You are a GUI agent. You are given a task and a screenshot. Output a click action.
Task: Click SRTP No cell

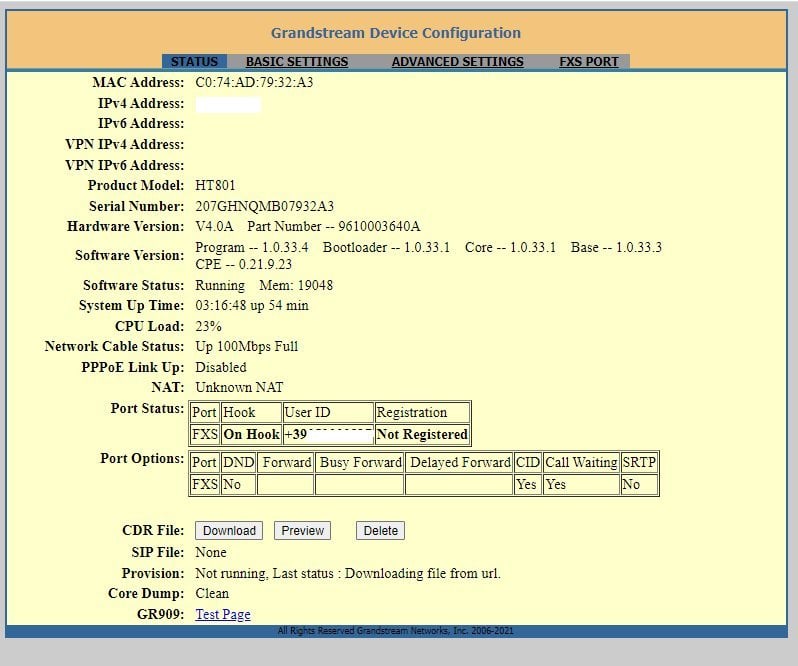pyautogui.click(x=640, y=484)
